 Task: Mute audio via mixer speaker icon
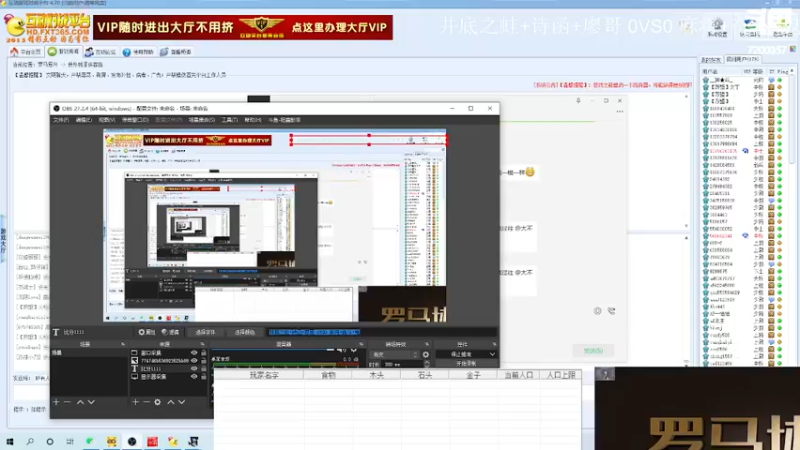(341, 351)
